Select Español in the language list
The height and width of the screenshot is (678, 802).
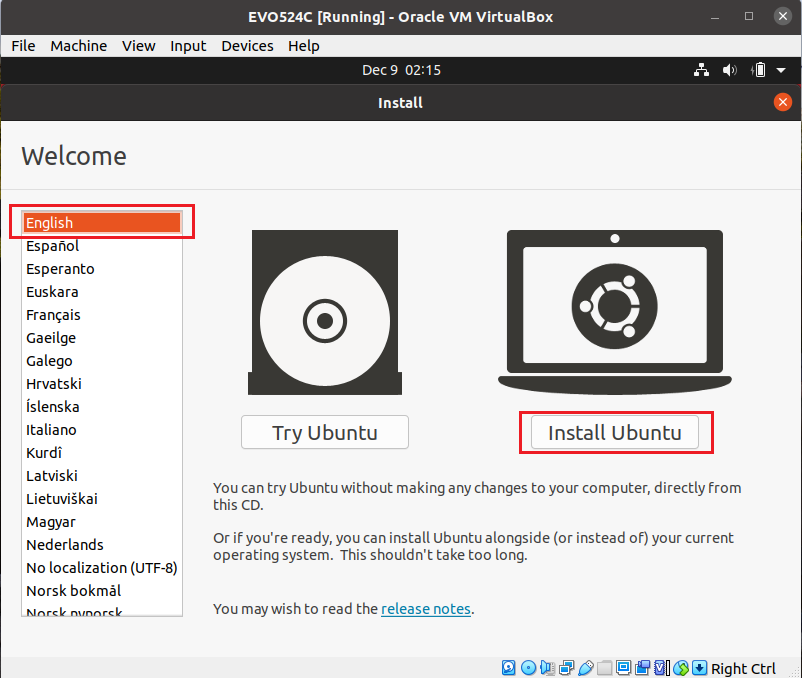[102, 246]
